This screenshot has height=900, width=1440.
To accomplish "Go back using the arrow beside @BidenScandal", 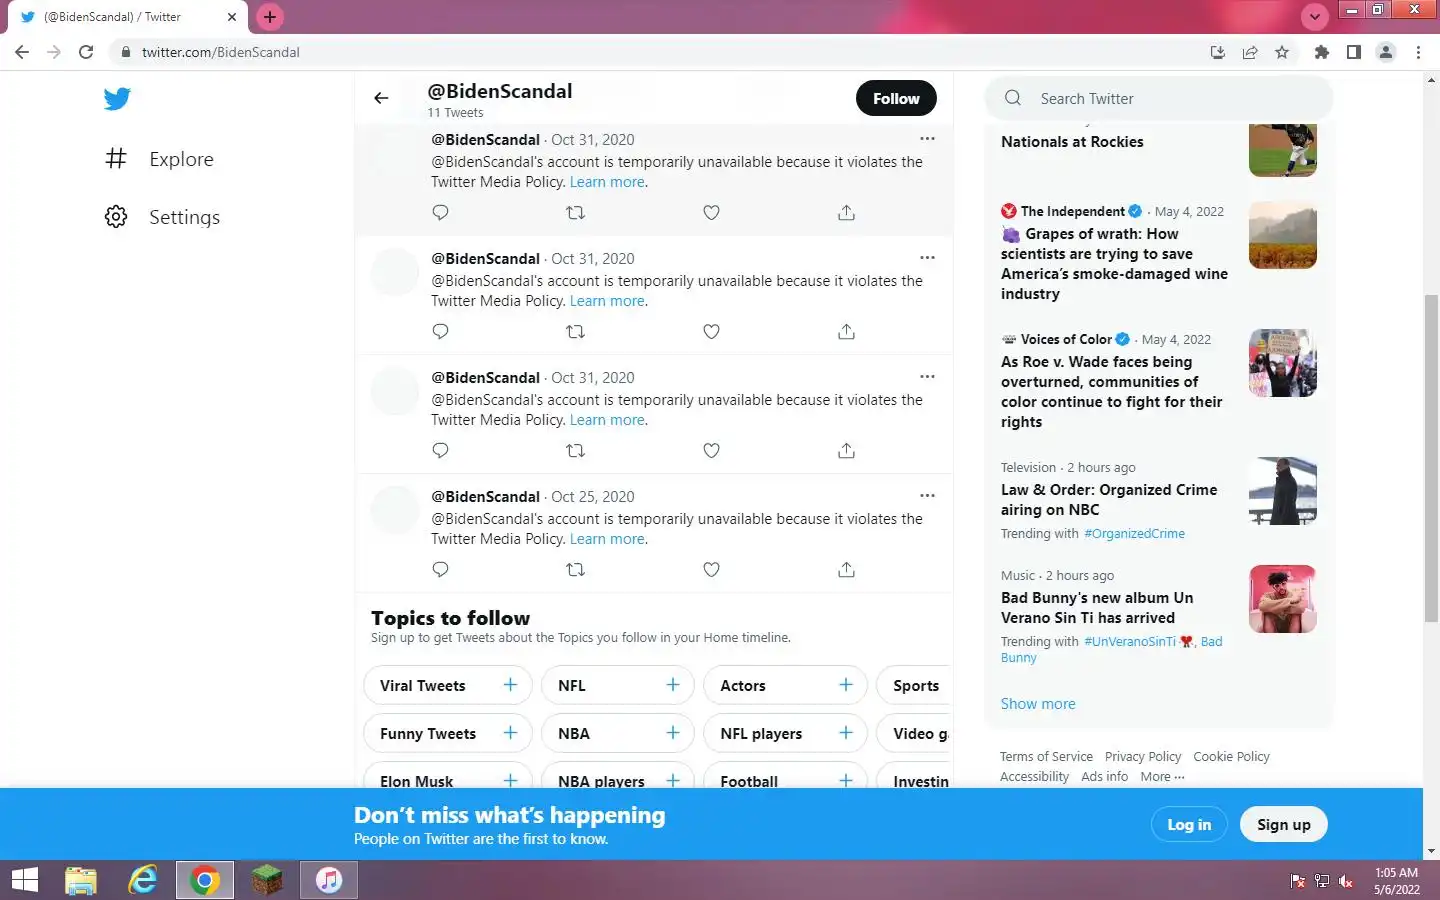I will pos(381,98).
